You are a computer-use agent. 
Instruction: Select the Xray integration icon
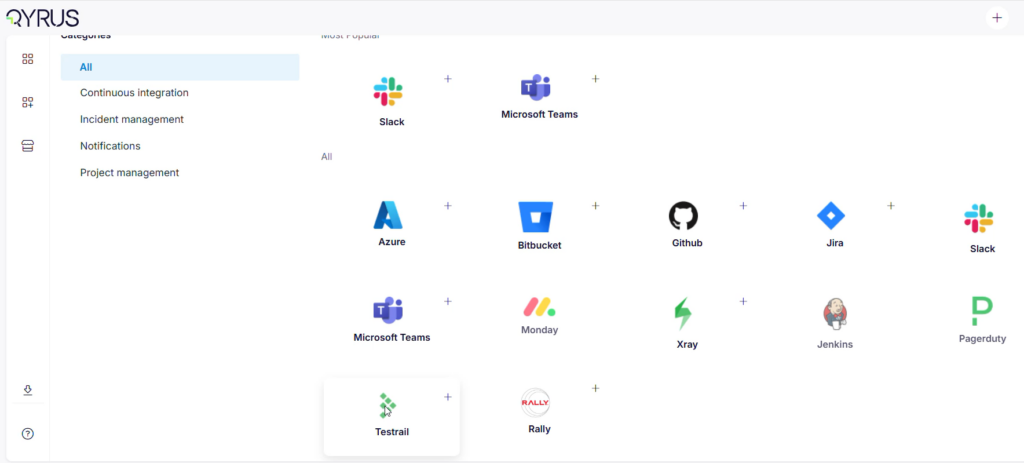(x=683, y=313)
